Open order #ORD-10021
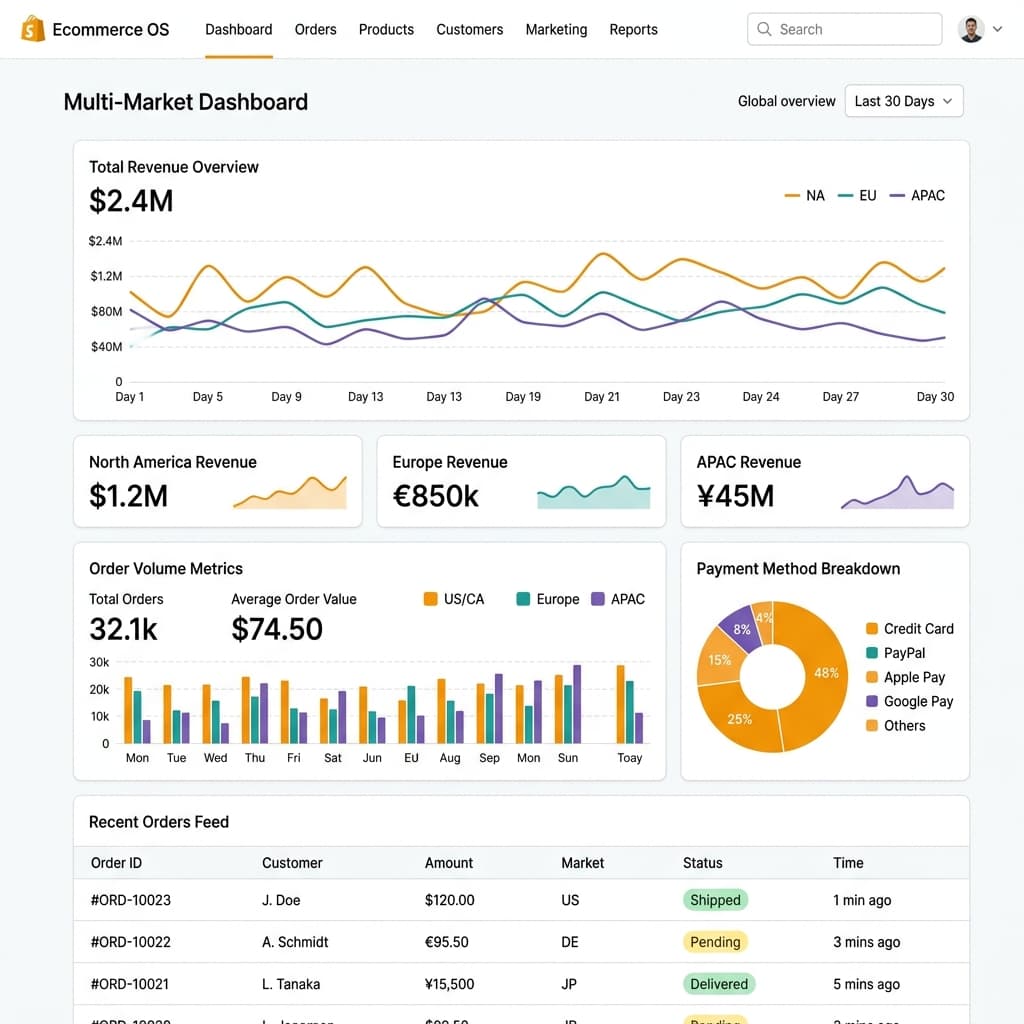This screenshot has width=1024, height=1024. [x=130, y=984]
